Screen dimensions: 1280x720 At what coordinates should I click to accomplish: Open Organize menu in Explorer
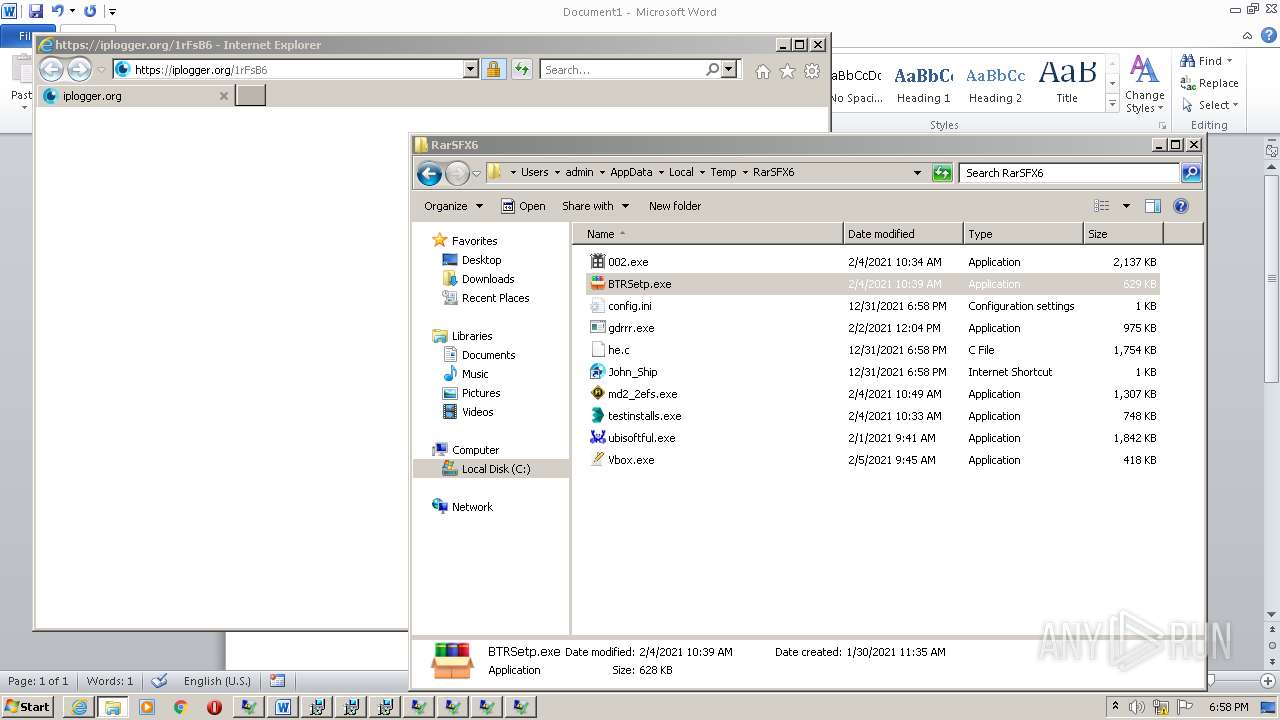[x=453, y=206]
